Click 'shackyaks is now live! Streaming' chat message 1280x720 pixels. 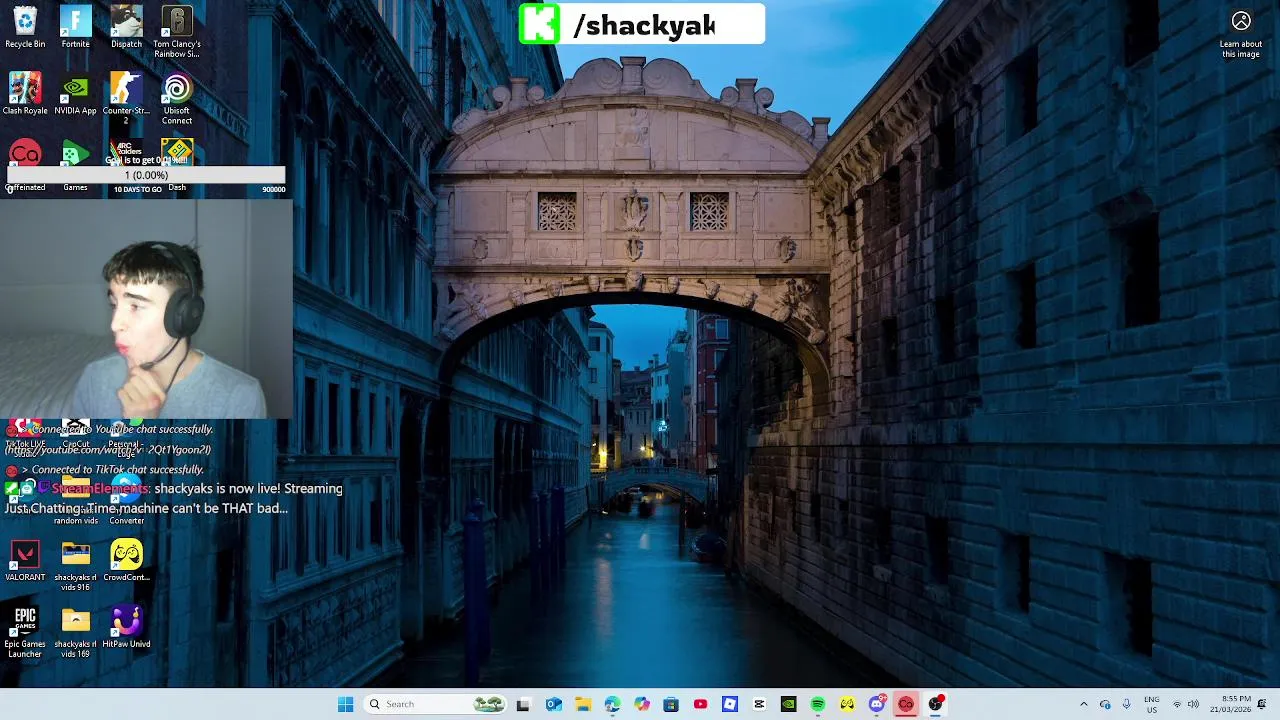248,488
